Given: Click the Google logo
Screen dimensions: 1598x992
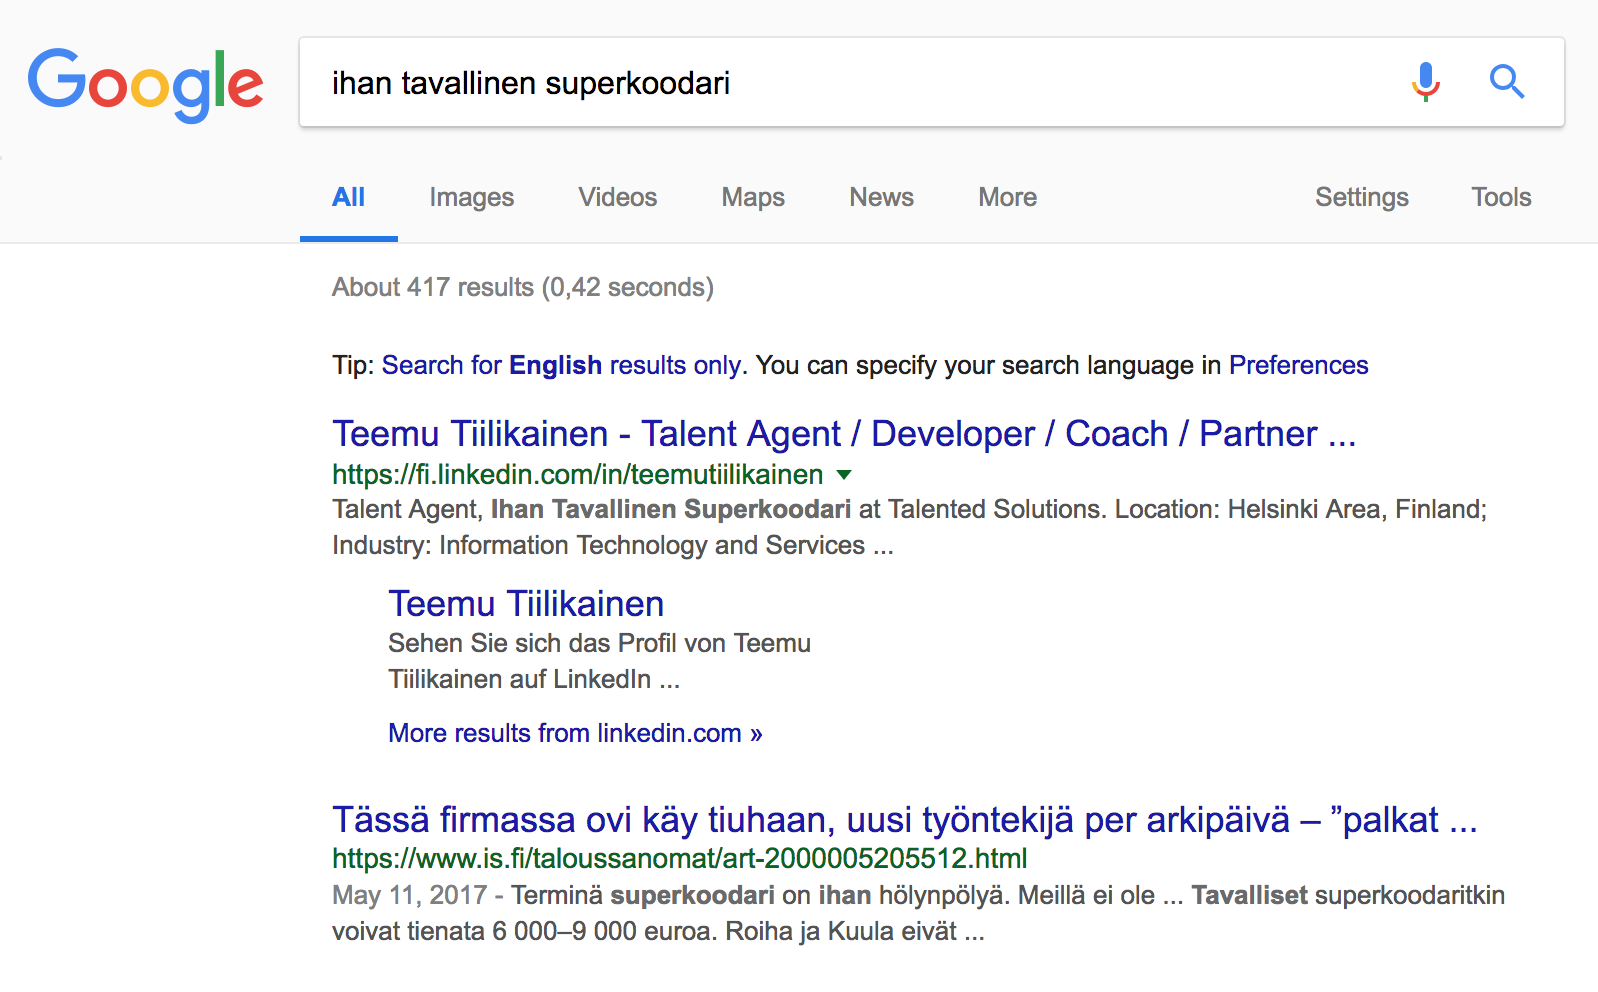Looking at the screenshot, I should [146, 84].
